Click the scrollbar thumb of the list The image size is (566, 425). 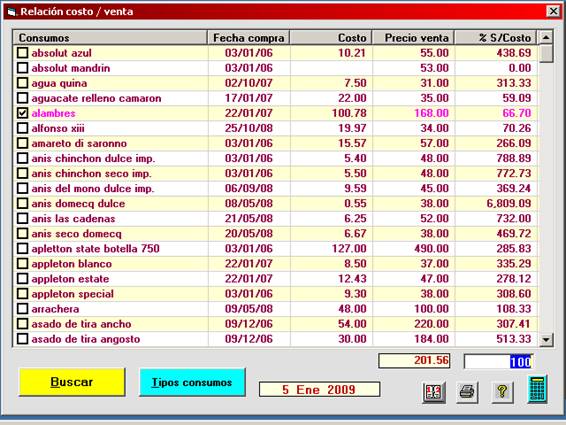[x=546, y=53]
